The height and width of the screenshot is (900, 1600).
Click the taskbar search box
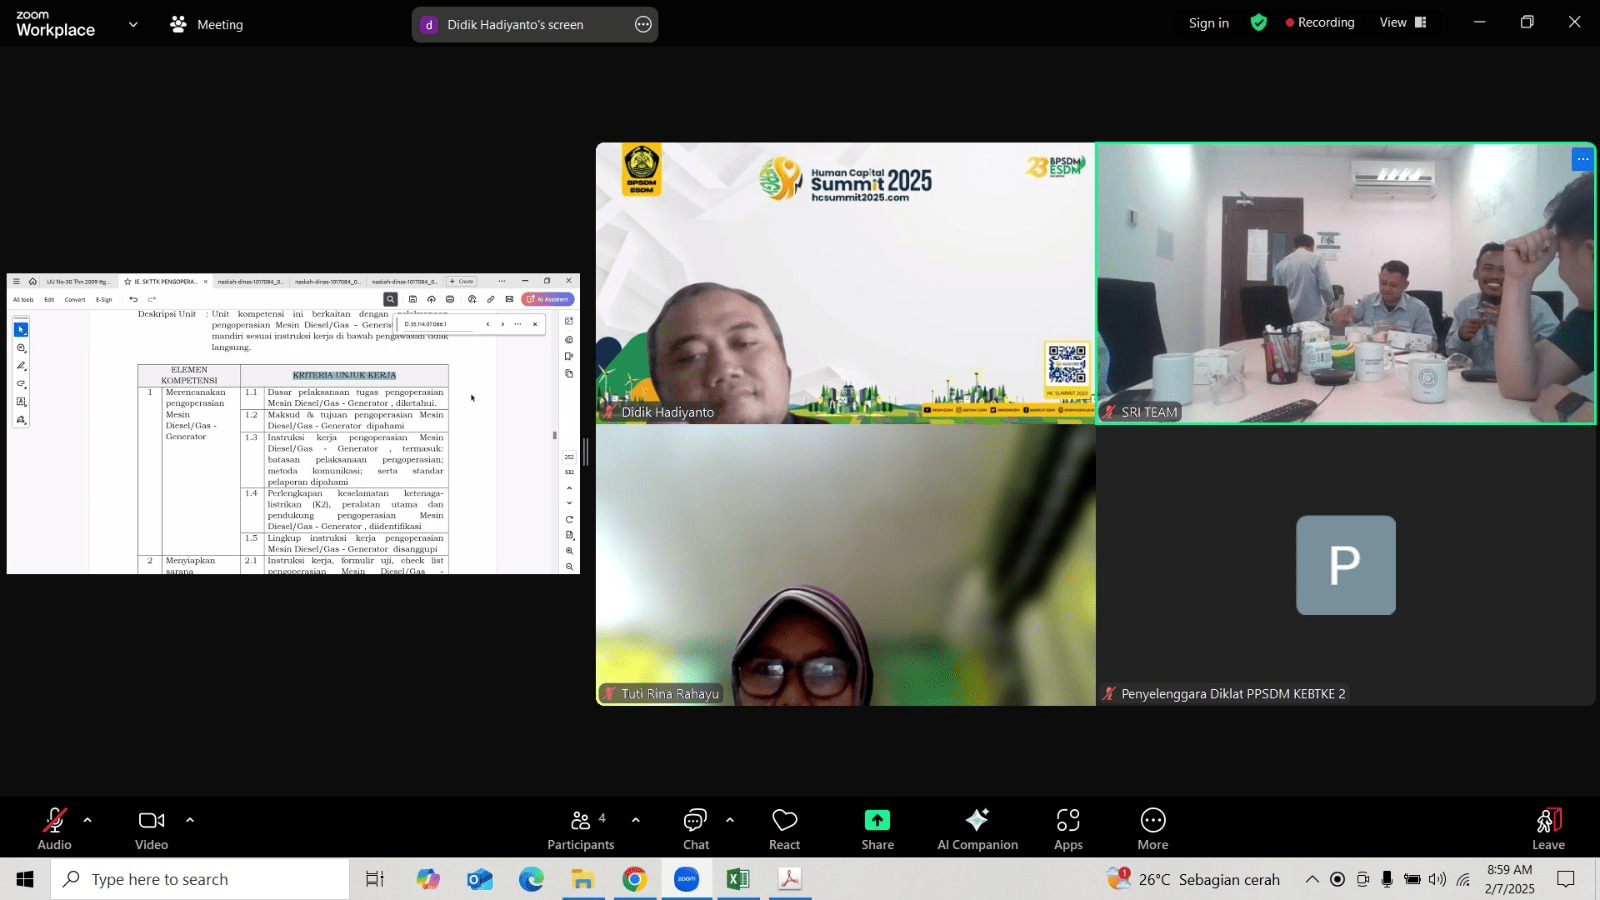(x=200, y=879)
